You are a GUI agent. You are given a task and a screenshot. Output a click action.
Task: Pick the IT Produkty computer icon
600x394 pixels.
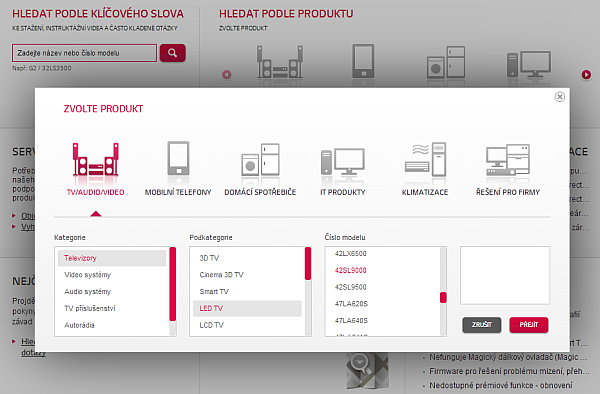tap(342, 162)
